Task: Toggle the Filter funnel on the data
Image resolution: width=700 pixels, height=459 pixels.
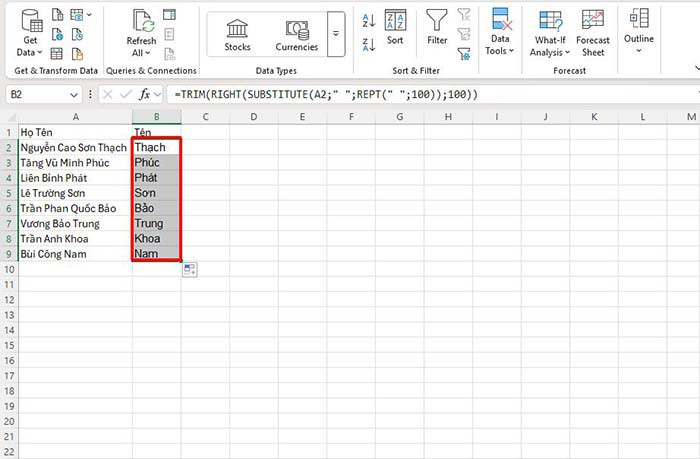Action: click(x=437, y=27)
